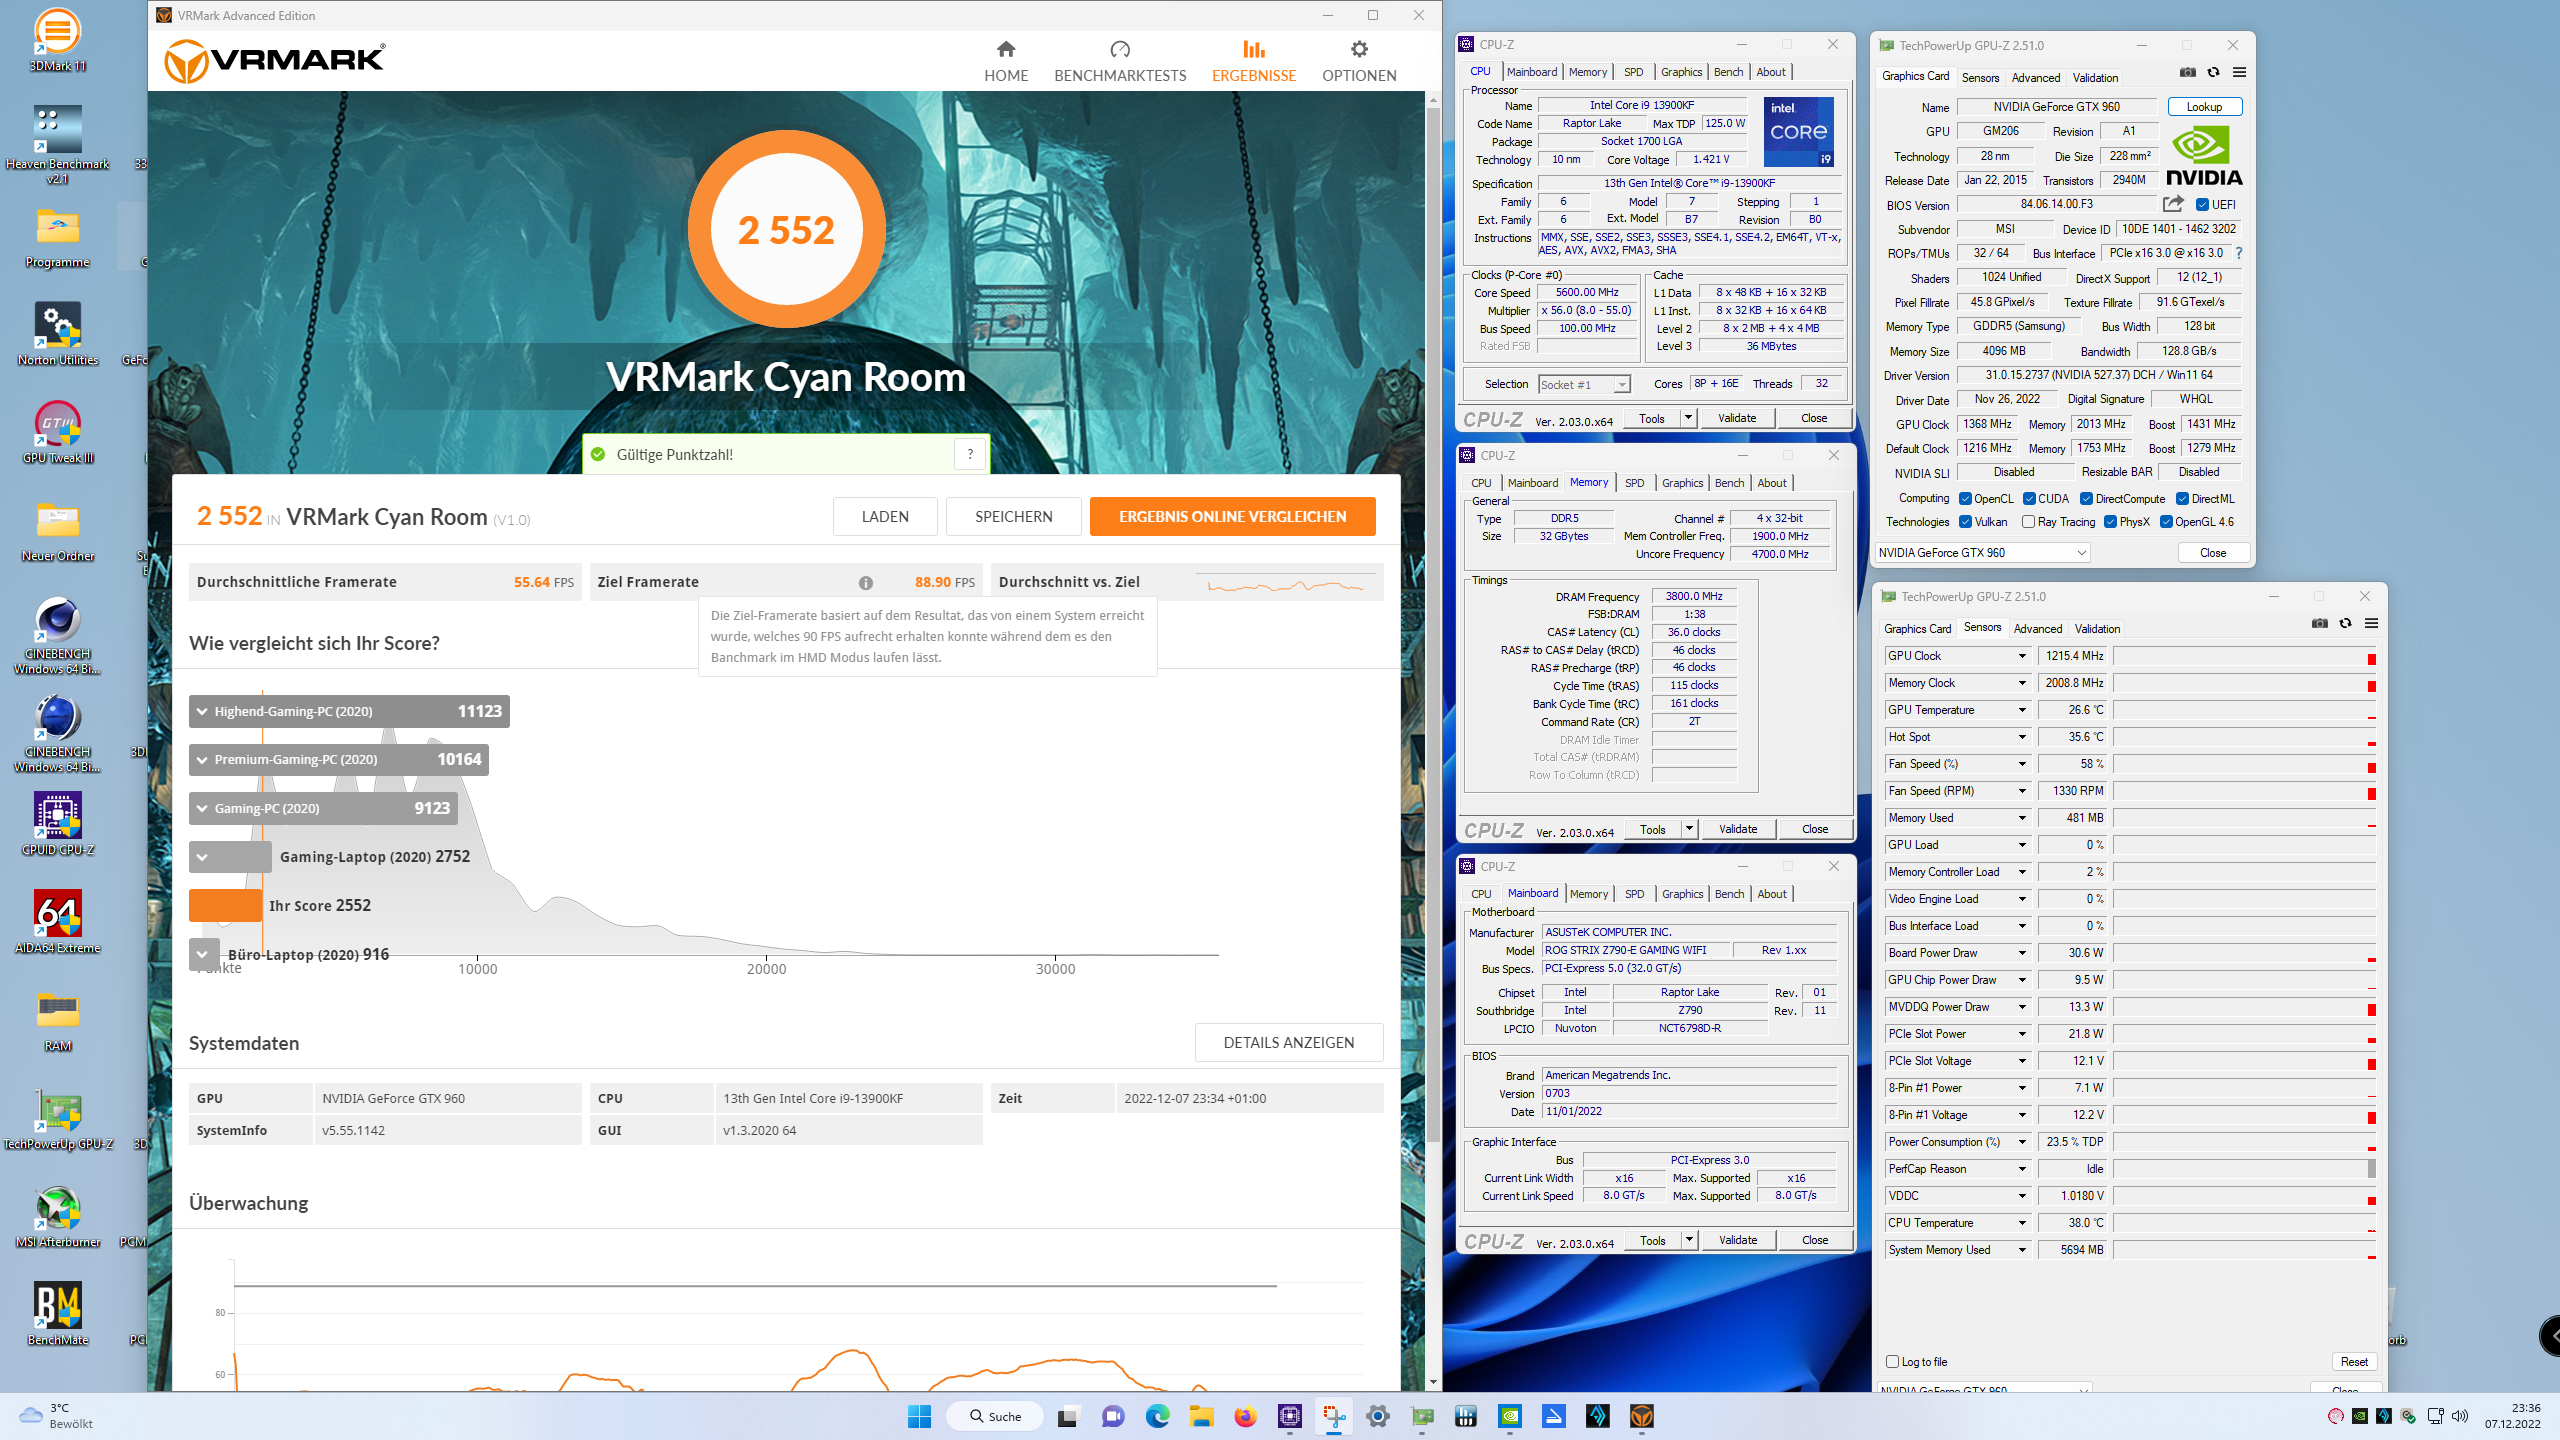2560x1440 pixels.
Task: Toggle CUDA checkbox in GPU-Z
Action: click(x=2030, y=499)
